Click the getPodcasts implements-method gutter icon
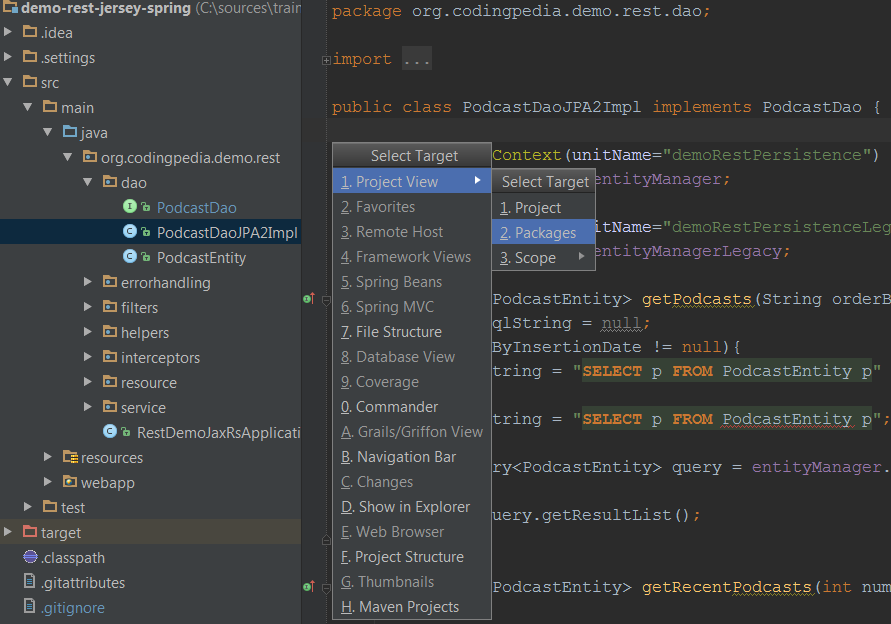891x624 pixels. (309, 298)
